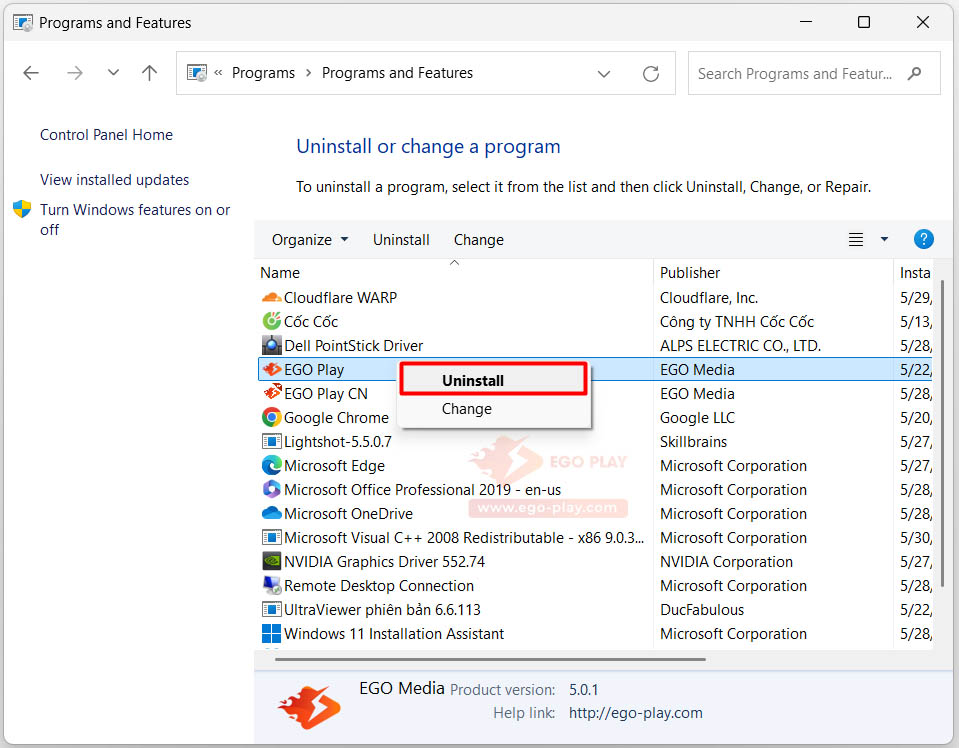Click the UltraViewer program icon
Viewport: 959px width, 748px height.
(271, 609)
